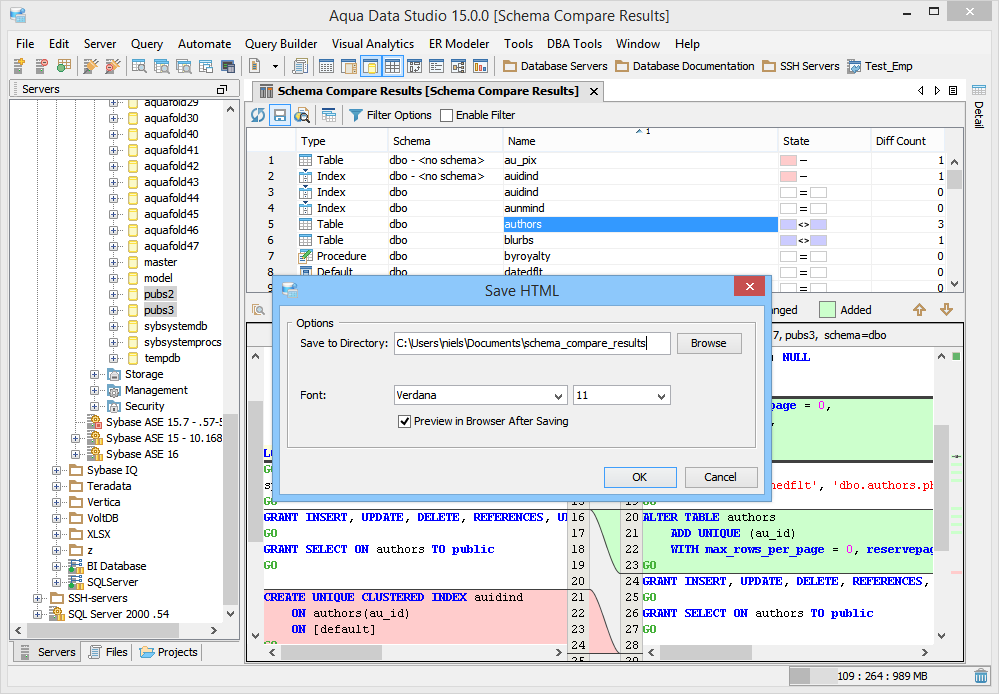Click the search icon left of diff legend
The height and width of the screenshot is (694, 999).
[x=258, y=310]
